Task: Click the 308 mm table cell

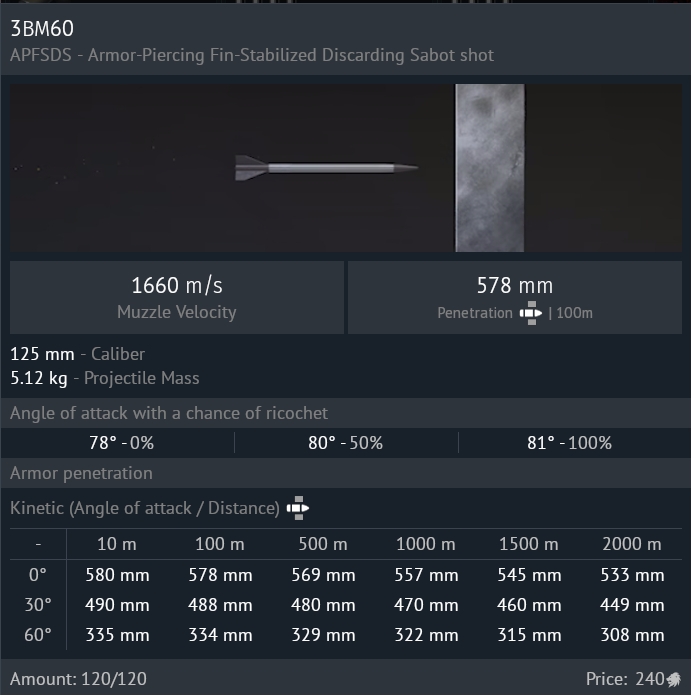Action: click(632, 635)
